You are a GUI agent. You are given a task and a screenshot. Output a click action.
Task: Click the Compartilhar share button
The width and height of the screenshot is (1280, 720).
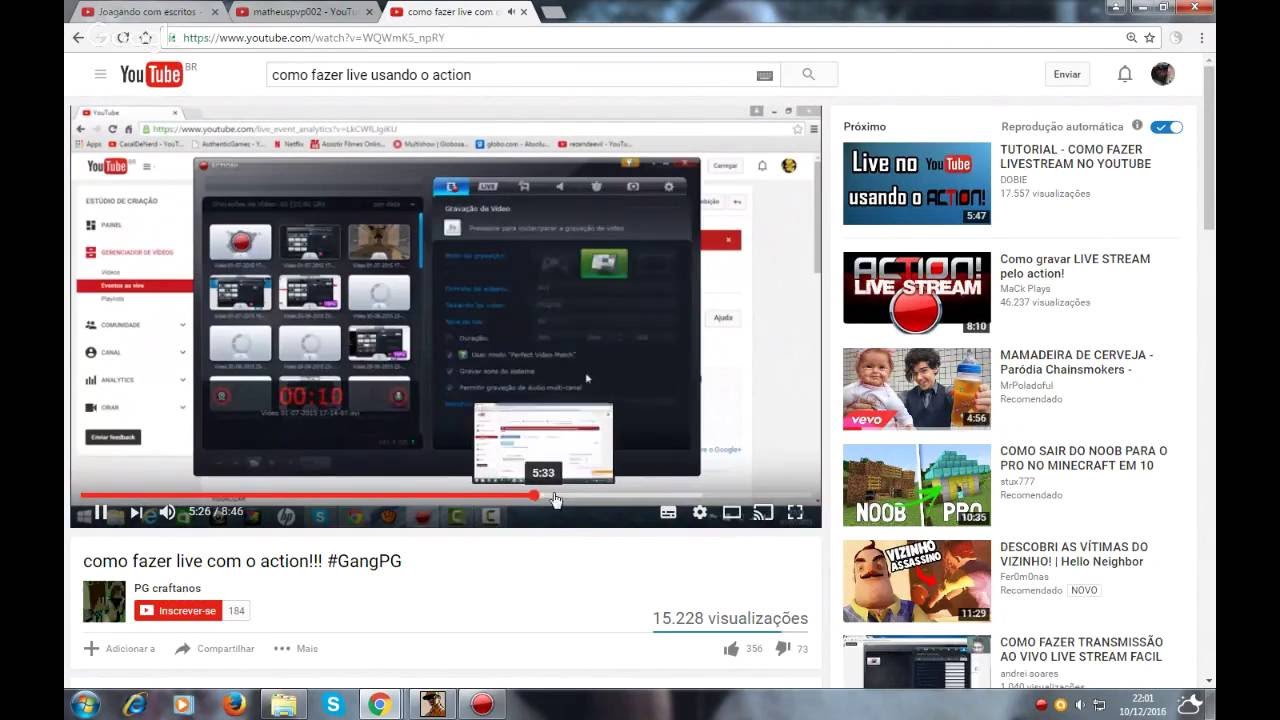click(215, 649)
